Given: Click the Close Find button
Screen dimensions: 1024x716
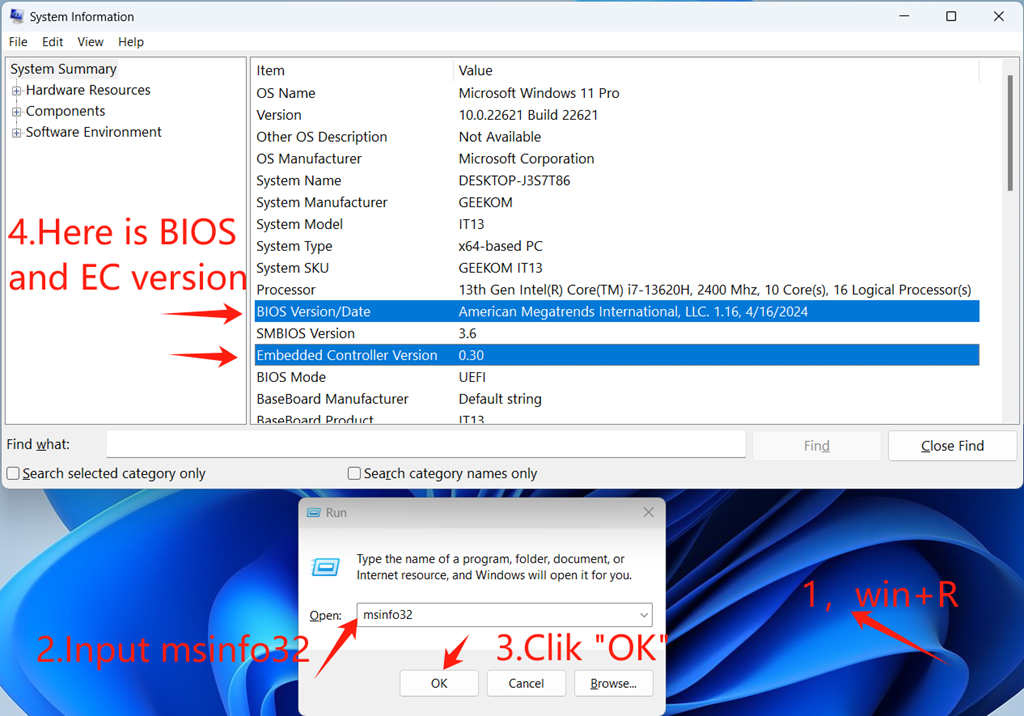Looking at the screenshot, I should coord(951,445).
